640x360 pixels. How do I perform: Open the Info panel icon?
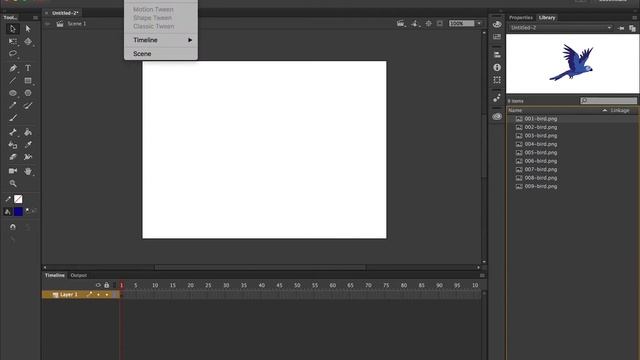point(497,67)
